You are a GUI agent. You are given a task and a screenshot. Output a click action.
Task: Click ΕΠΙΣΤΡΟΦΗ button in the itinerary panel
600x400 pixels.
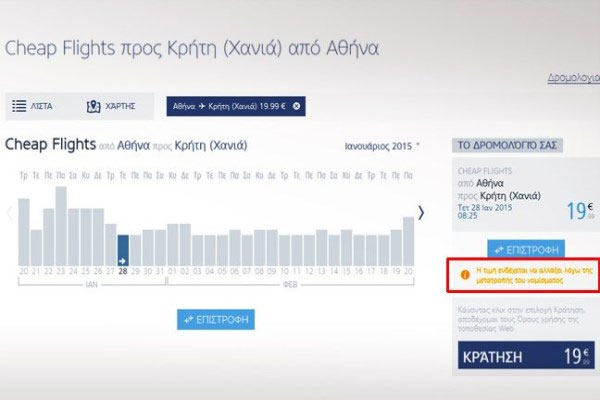pyautogui.click(x=525, y=248)
